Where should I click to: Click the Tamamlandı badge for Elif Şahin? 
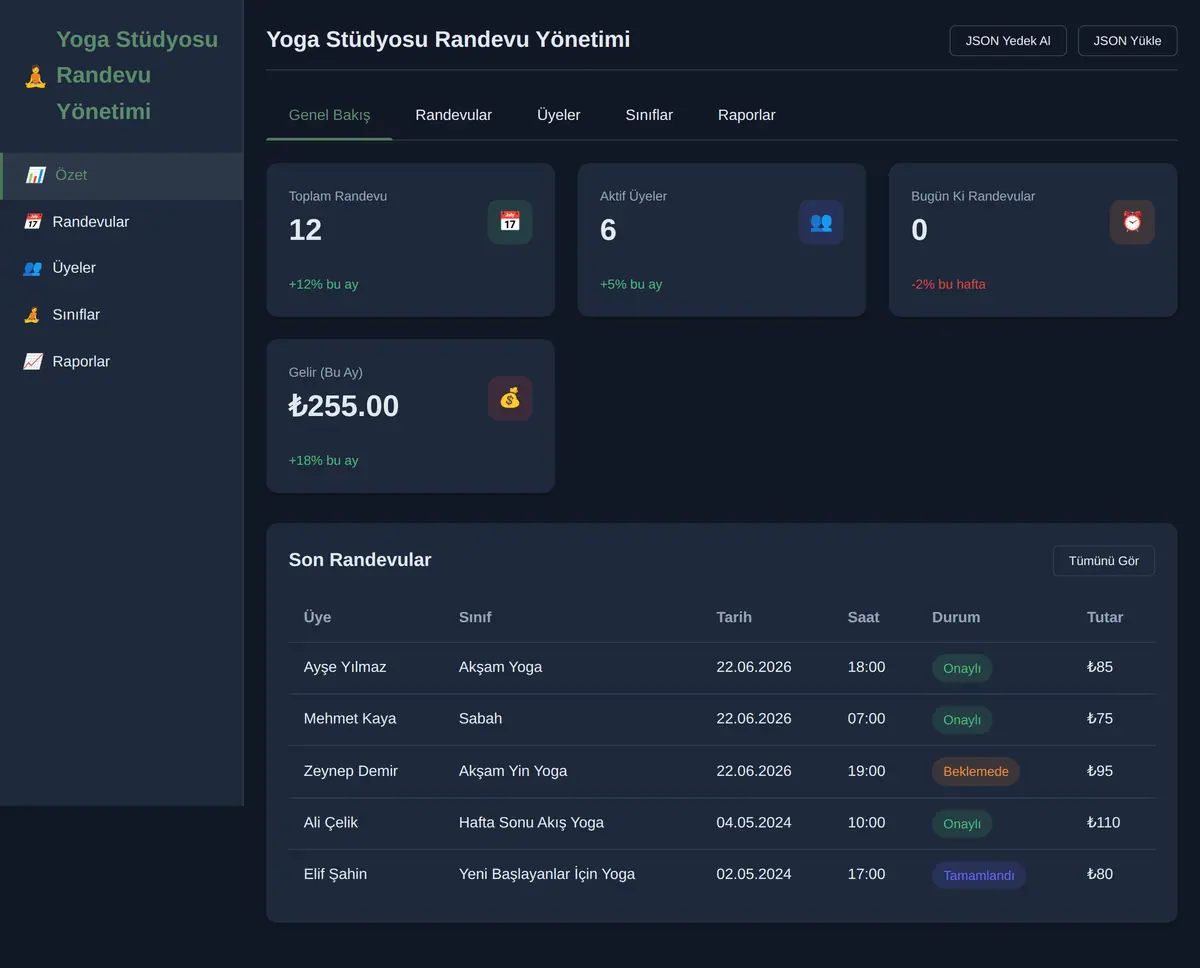pos(979,876)
